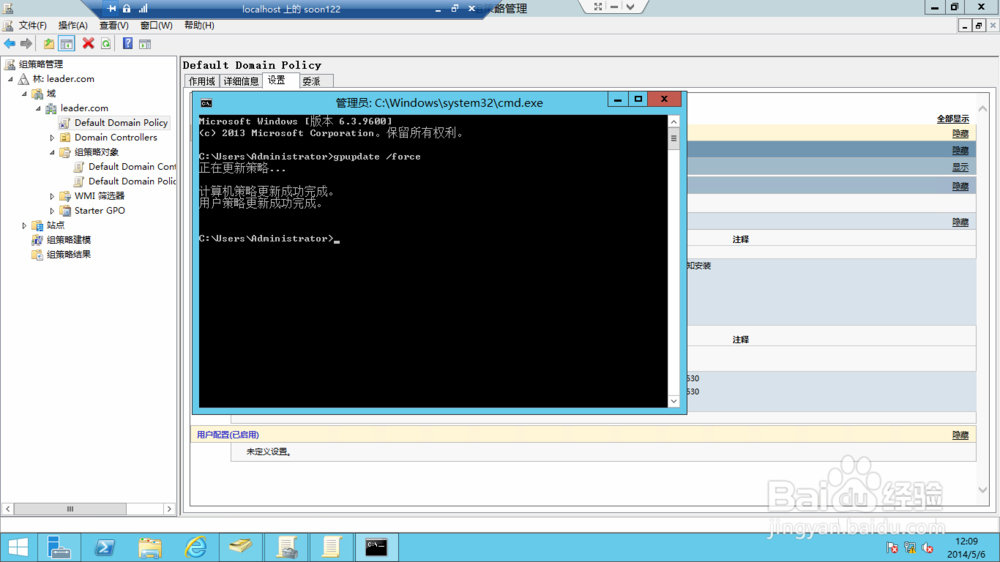Toggle the show/hide action pane icon
This screenshot has width=1000, height=562.
pos(145,44)
